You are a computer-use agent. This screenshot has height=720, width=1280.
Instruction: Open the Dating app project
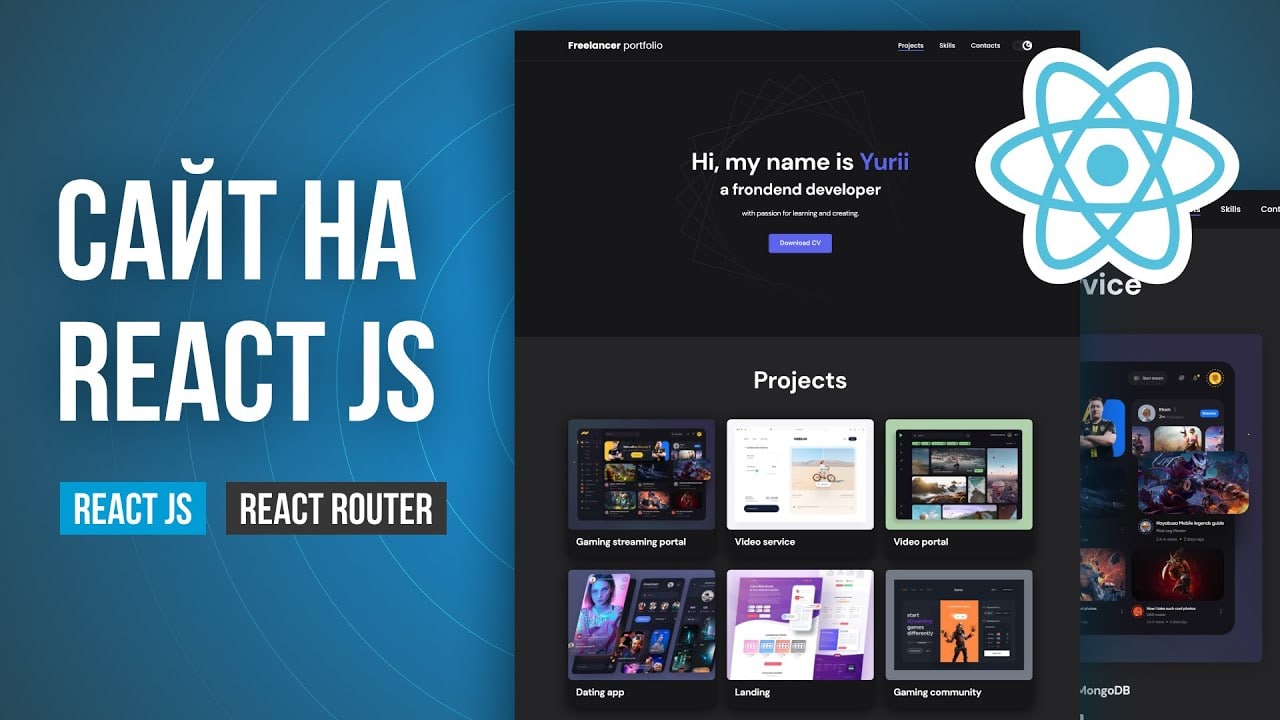pyautogui.click(x=641, y=625)
